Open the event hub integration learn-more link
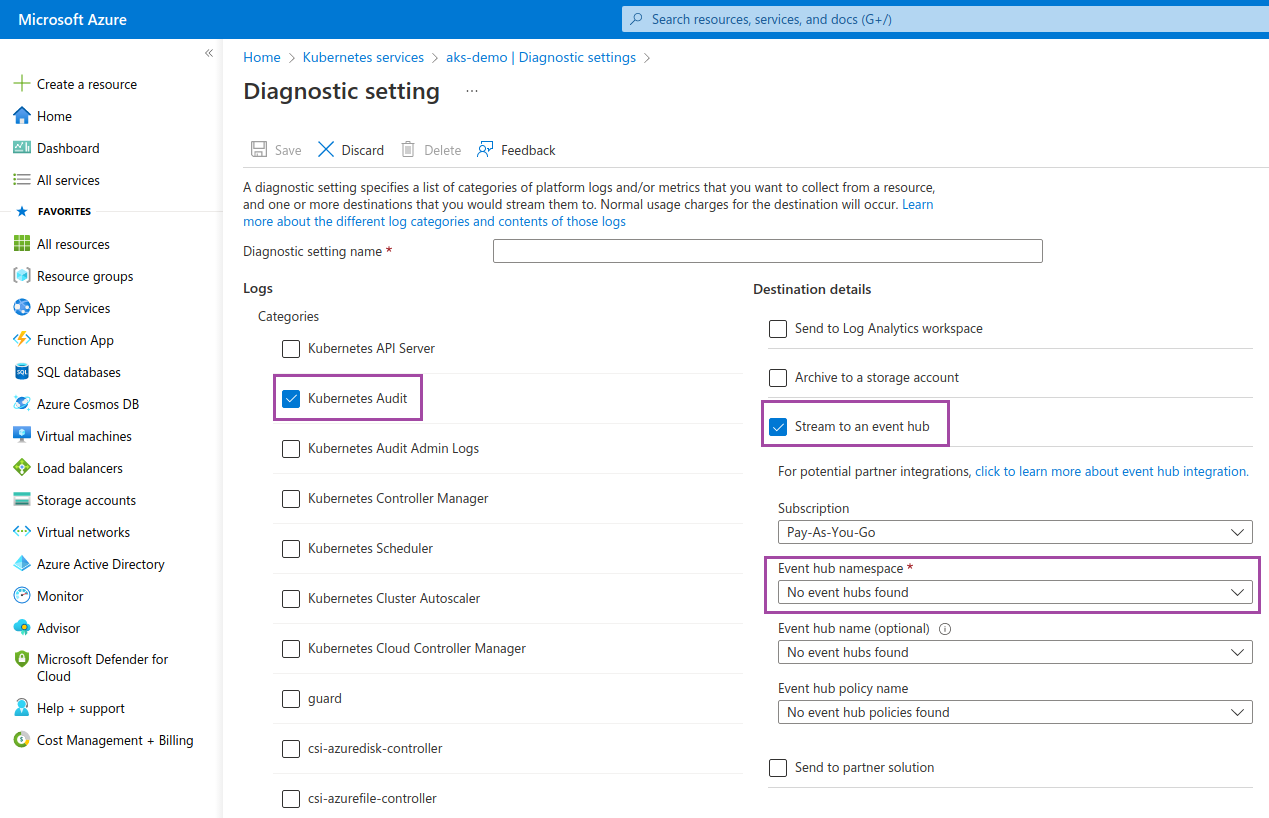 click(1110, 470)
